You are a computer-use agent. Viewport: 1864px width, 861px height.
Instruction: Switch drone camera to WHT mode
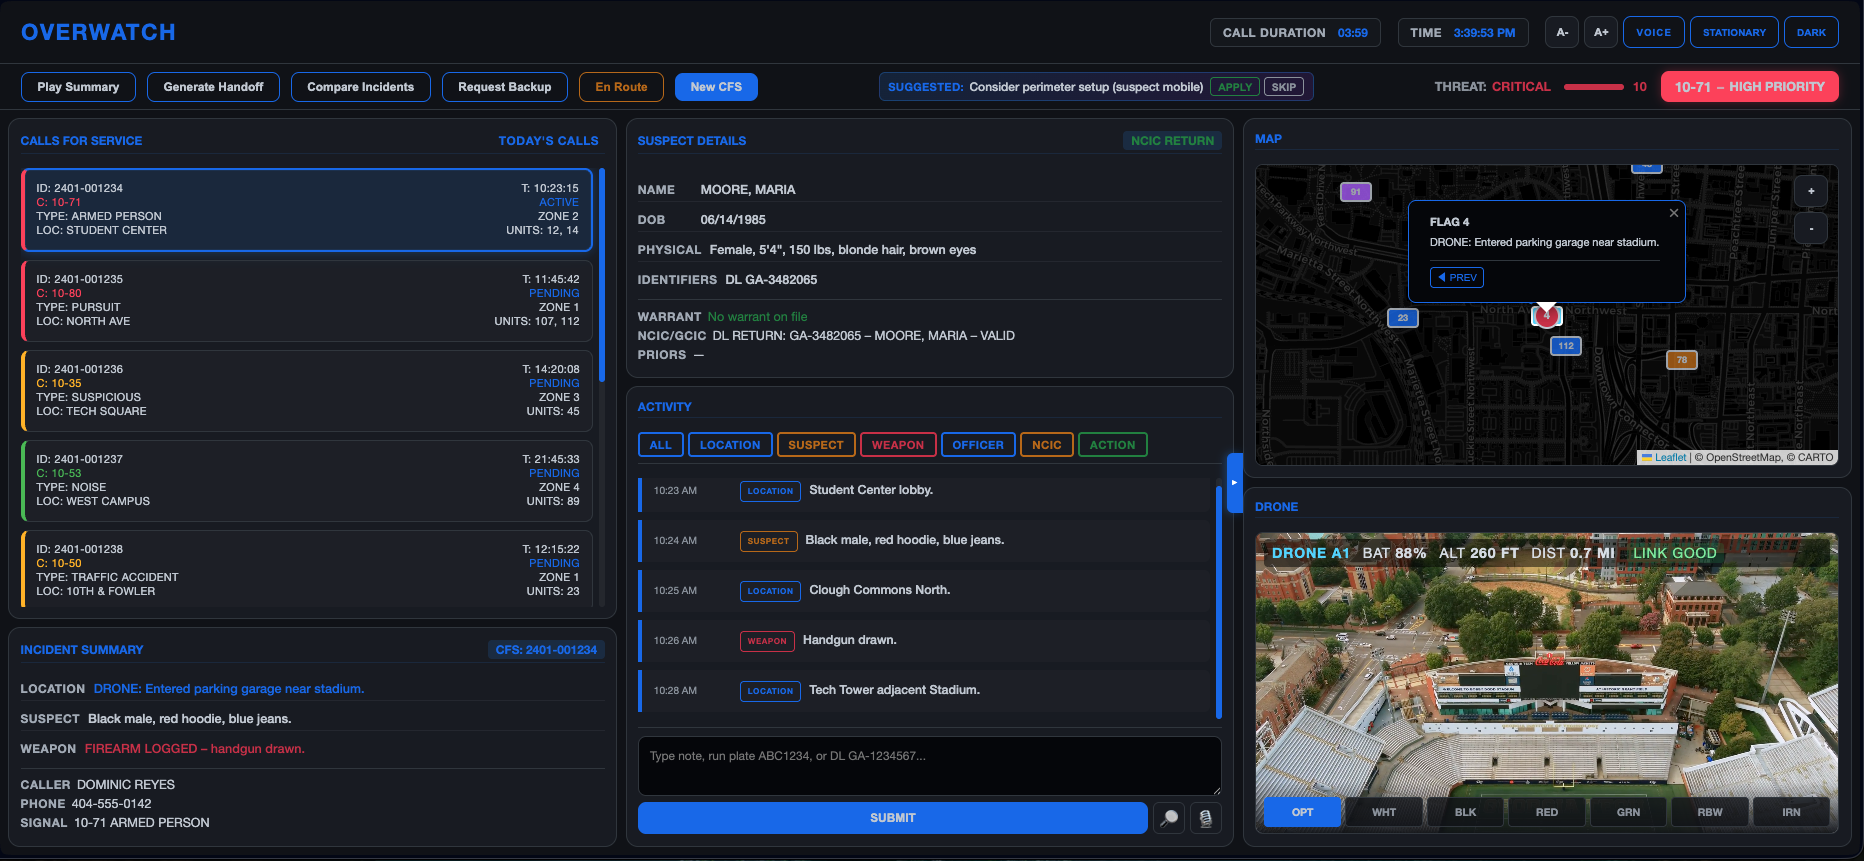[x=1384, y=812]
